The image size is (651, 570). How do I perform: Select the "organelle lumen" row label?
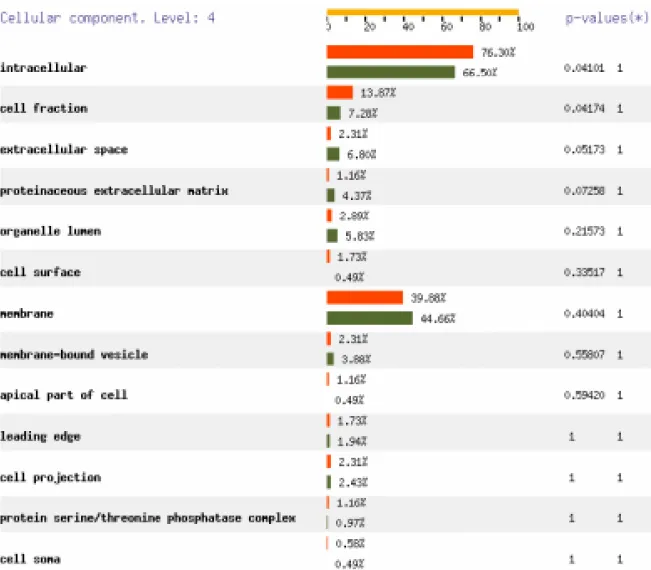point(50,231)
